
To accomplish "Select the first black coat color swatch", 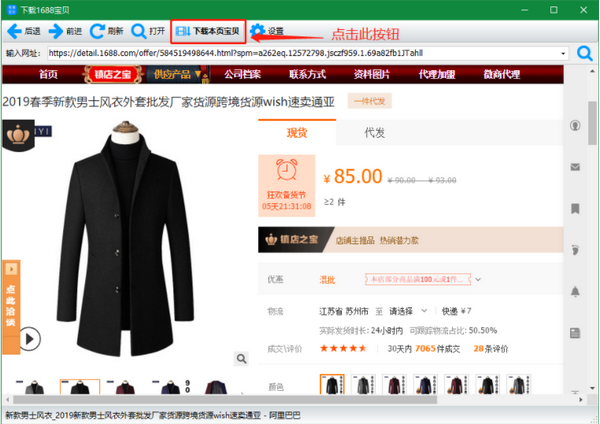I will 332,385.
